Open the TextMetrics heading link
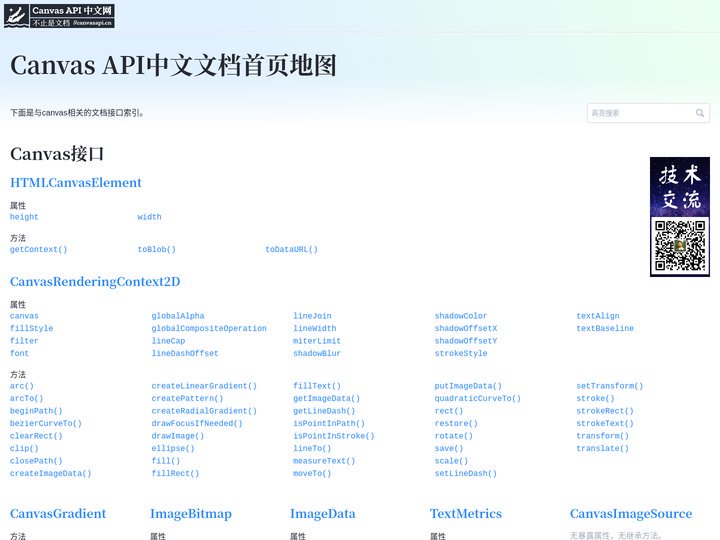Image resolution: width=720 pixels, height=540 pixels. click(x=466, y=513)
